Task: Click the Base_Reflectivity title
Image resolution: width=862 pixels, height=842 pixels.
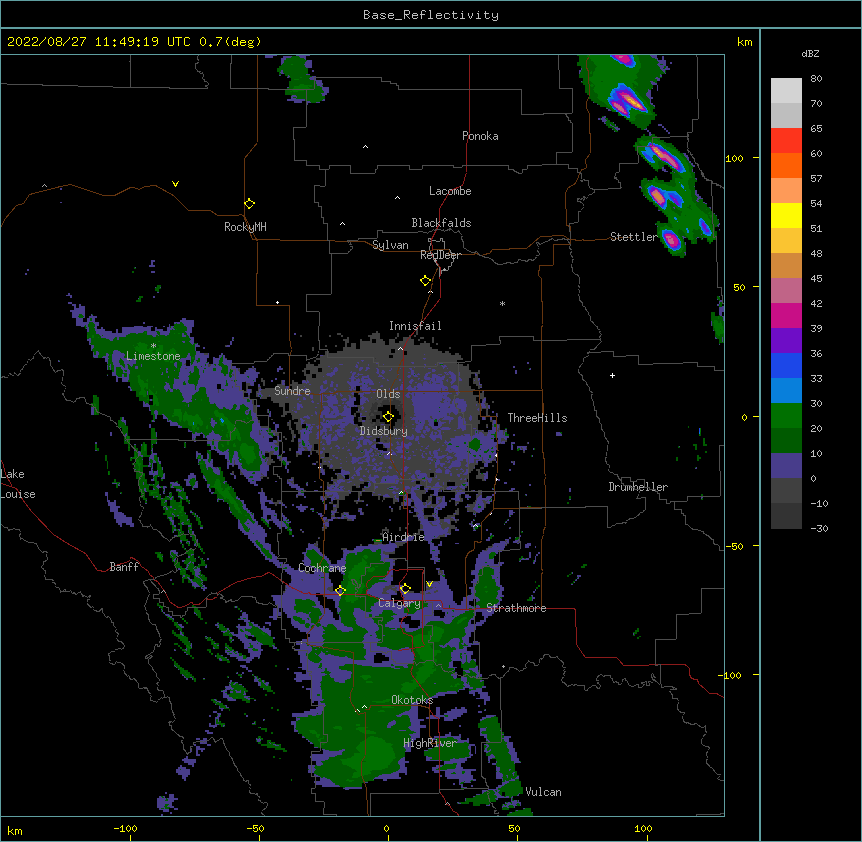Action: (431, 15)
